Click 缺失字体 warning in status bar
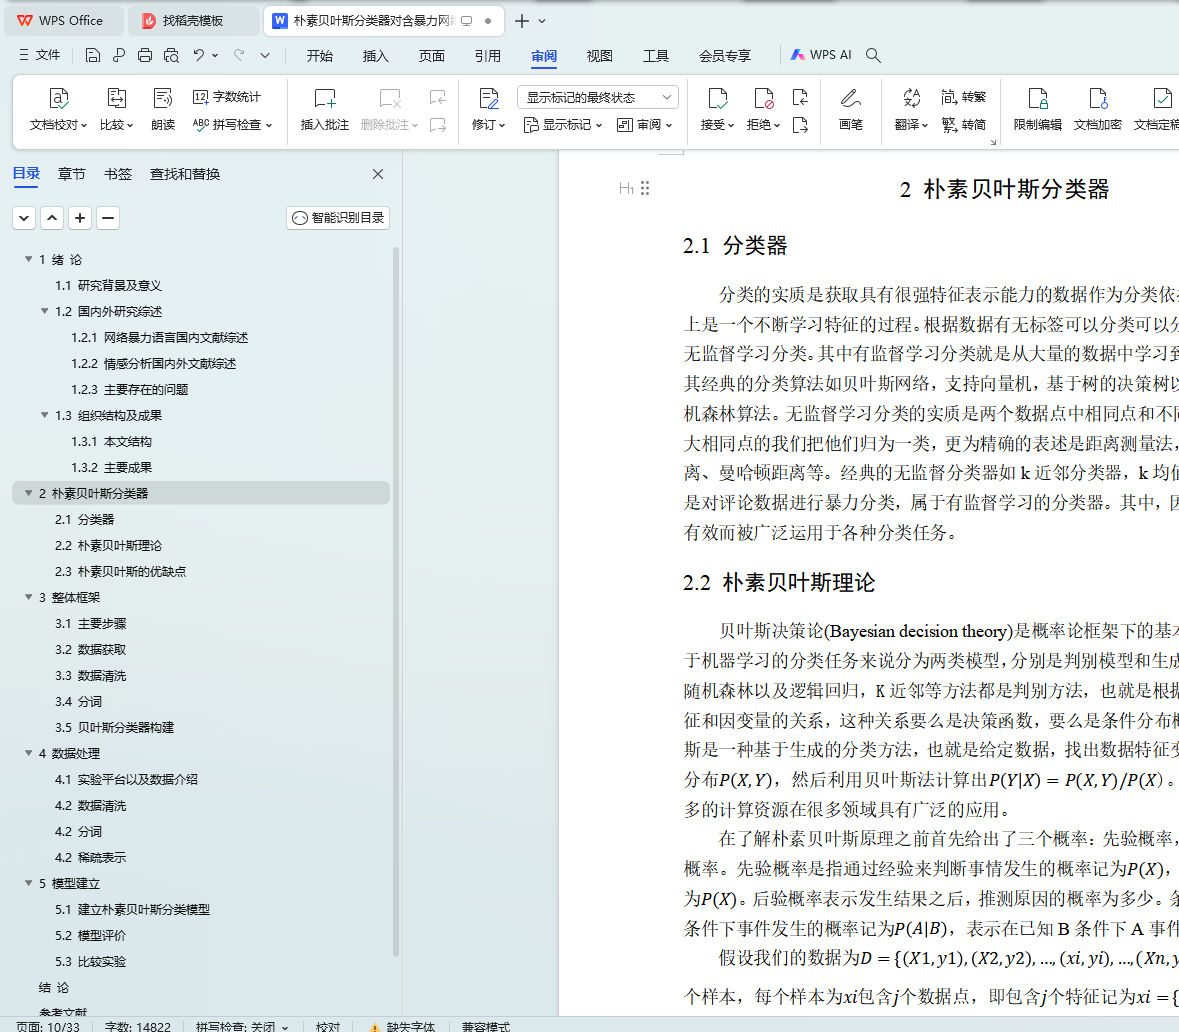 pyautogui.click(x=402, y=1026)
